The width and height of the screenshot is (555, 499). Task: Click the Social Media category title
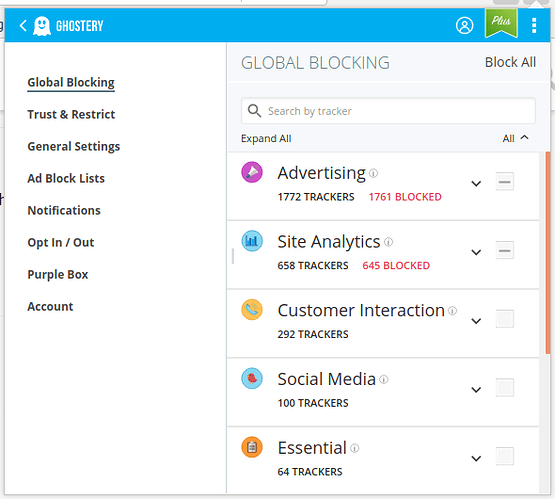point(326,379)
